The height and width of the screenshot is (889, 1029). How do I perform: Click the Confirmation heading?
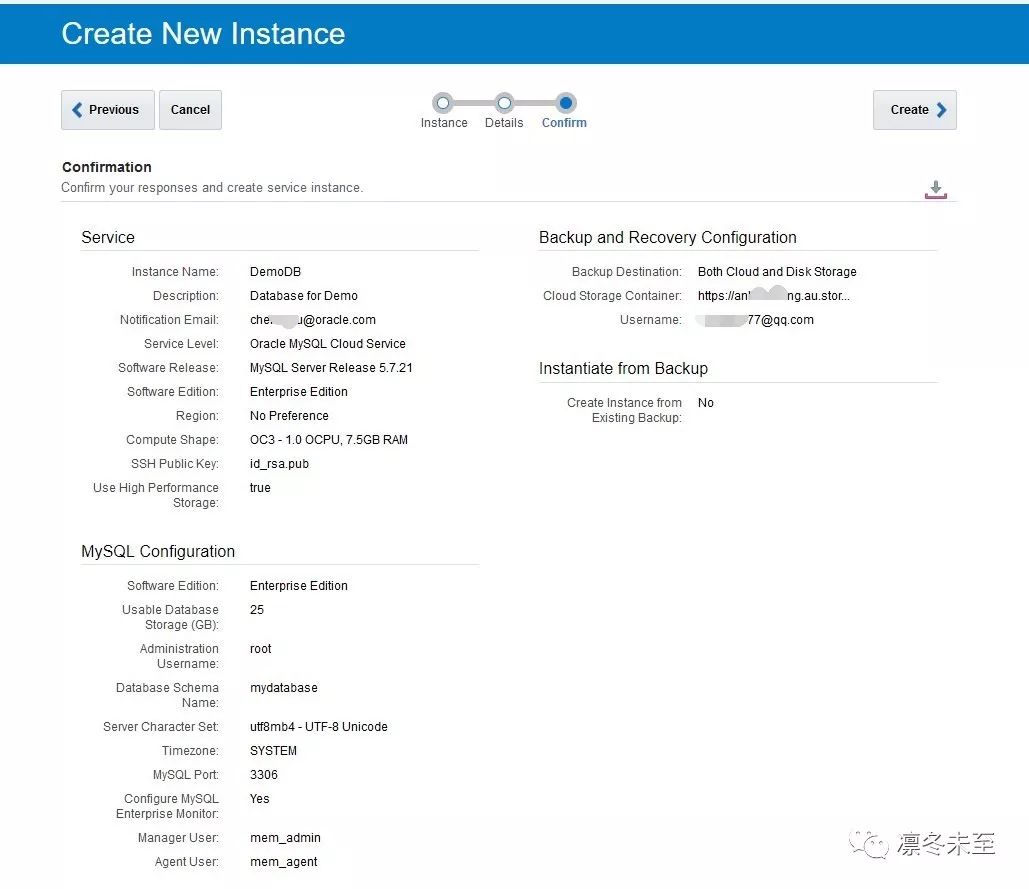(x=107, y=167)
